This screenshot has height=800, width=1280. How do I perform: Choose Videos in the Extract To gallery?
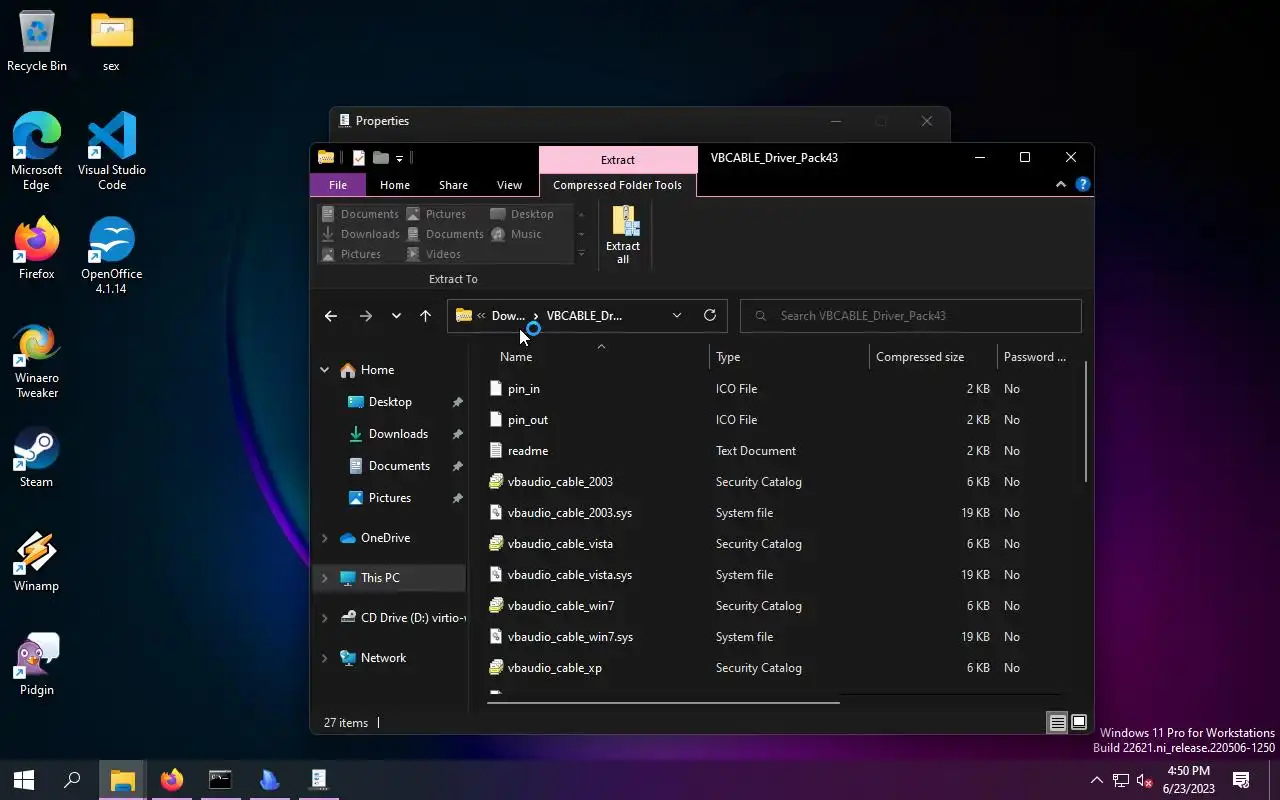[433, 254]
